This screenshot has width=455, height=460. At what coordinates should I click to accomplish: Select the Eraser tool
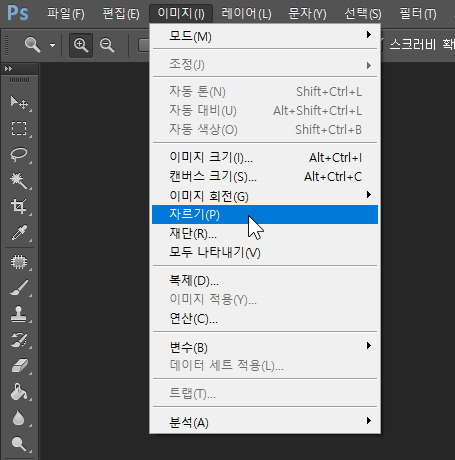19,366
